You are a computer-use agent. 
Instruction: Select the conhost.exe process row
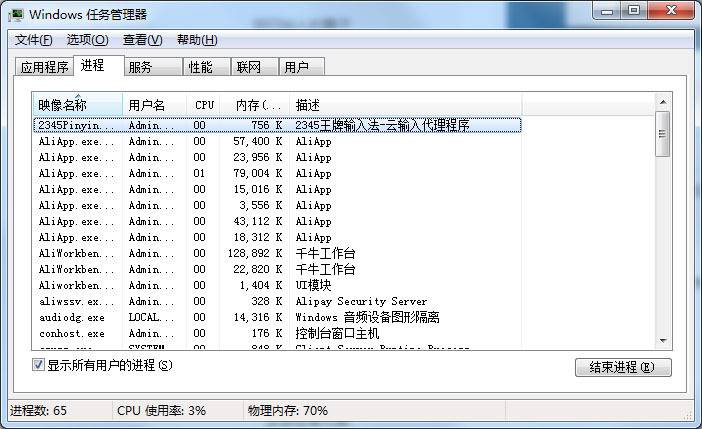pyautogui.click(x=278, y=333)
